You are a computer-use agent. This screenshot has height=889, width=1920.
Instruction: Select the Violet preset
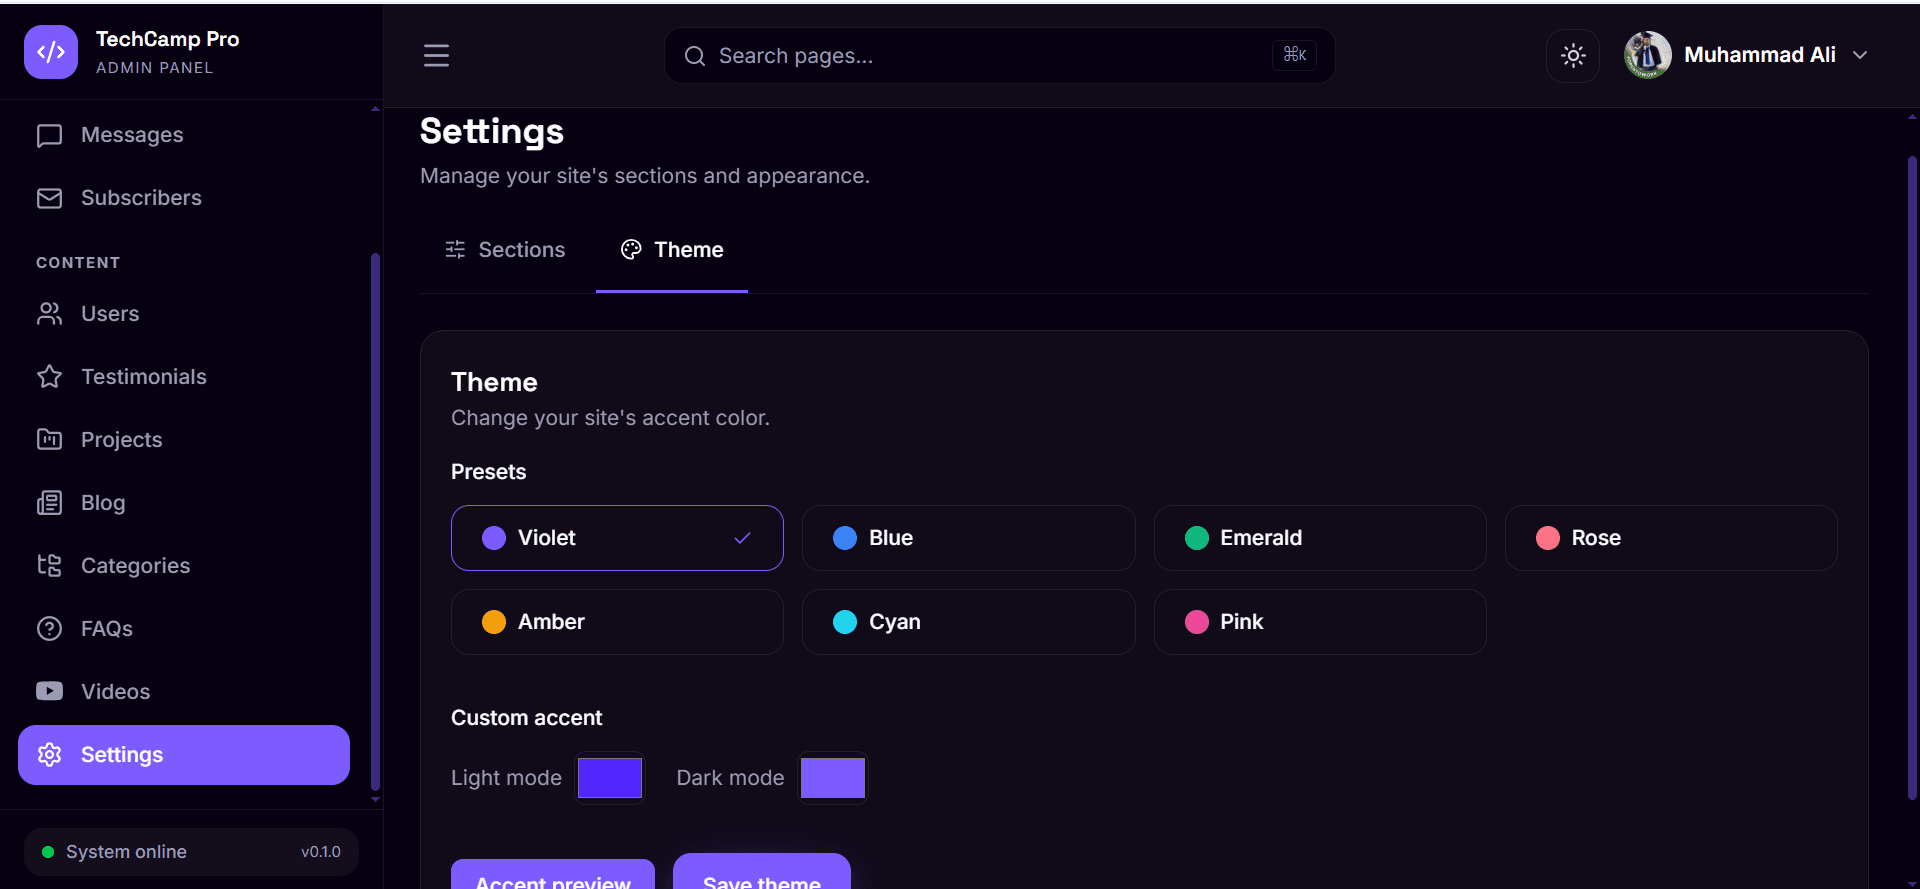[x=617, y=538]
